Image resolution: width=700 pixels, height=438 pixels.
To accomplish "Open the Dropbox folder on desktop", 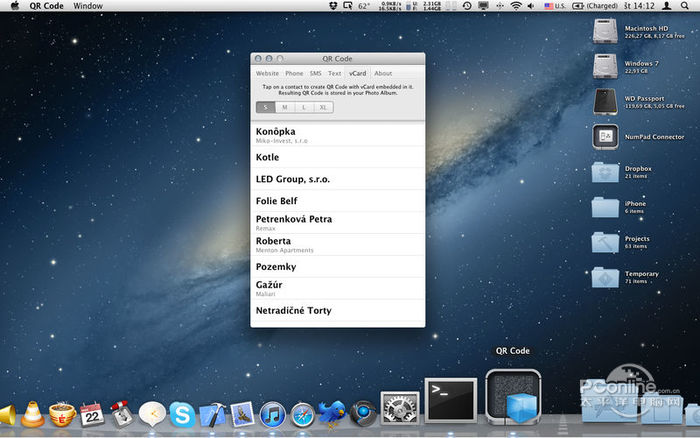I will pos(605,172).
